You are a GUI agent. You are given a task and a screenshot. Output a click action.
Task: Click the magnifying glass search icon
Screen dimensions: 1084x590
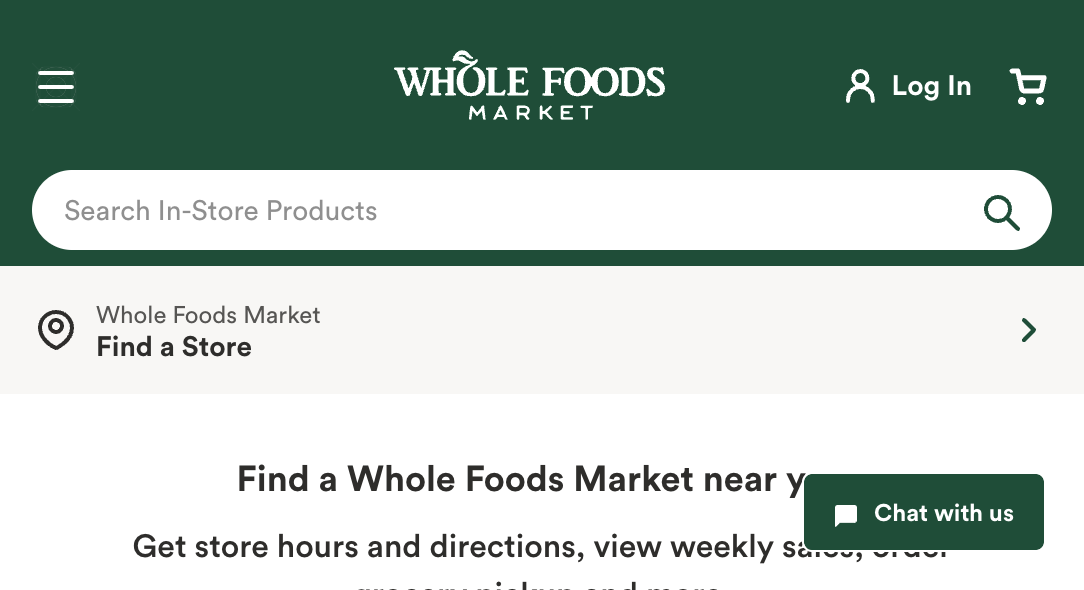coord(1001,211)
